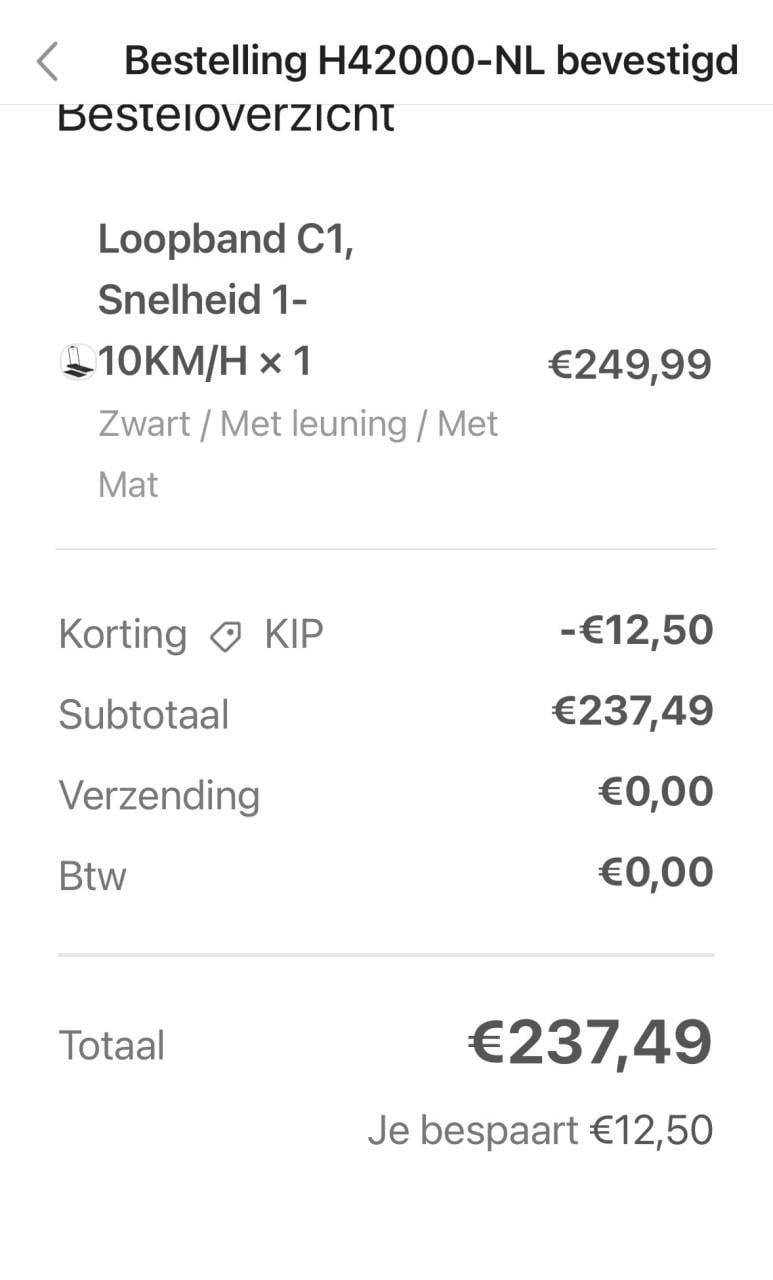Viewport: 773px width, 1280px height.
Task: Select the Subtotaal row
Action: pos(143,713)
